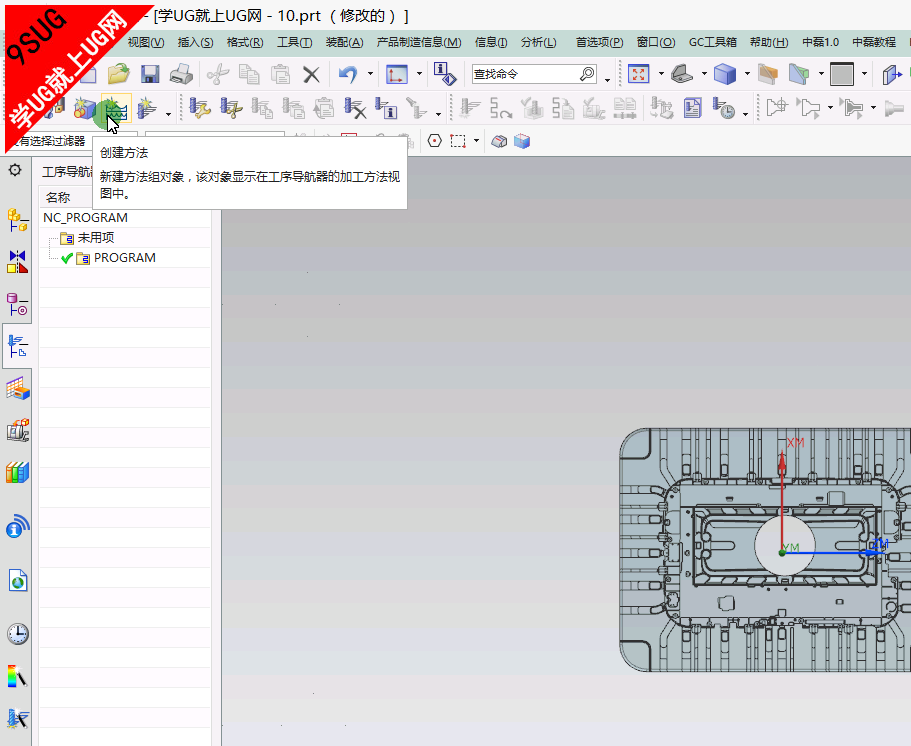Expand the selection rectangle dropdown arrow
This screenshot has height=746, width=911.
coord(476,141)
